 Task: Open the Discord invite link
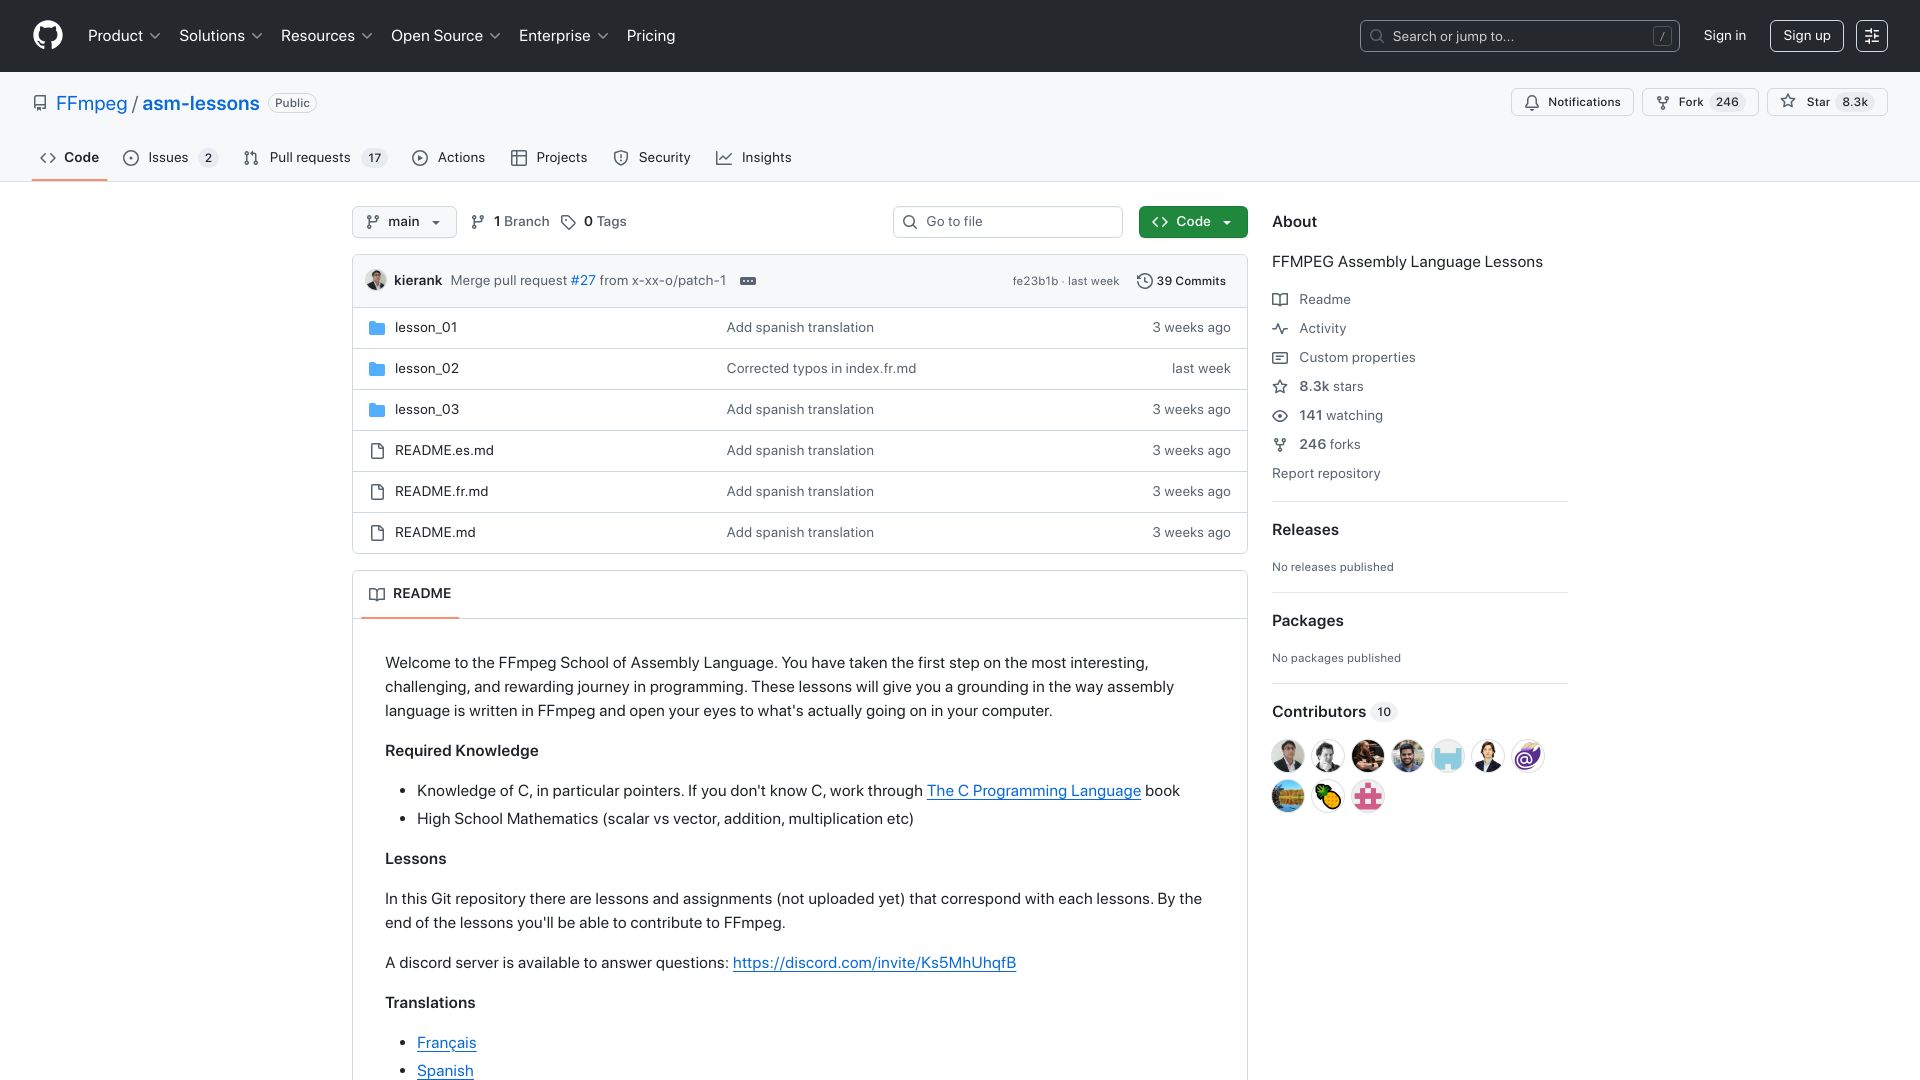[x=874, y=963]
